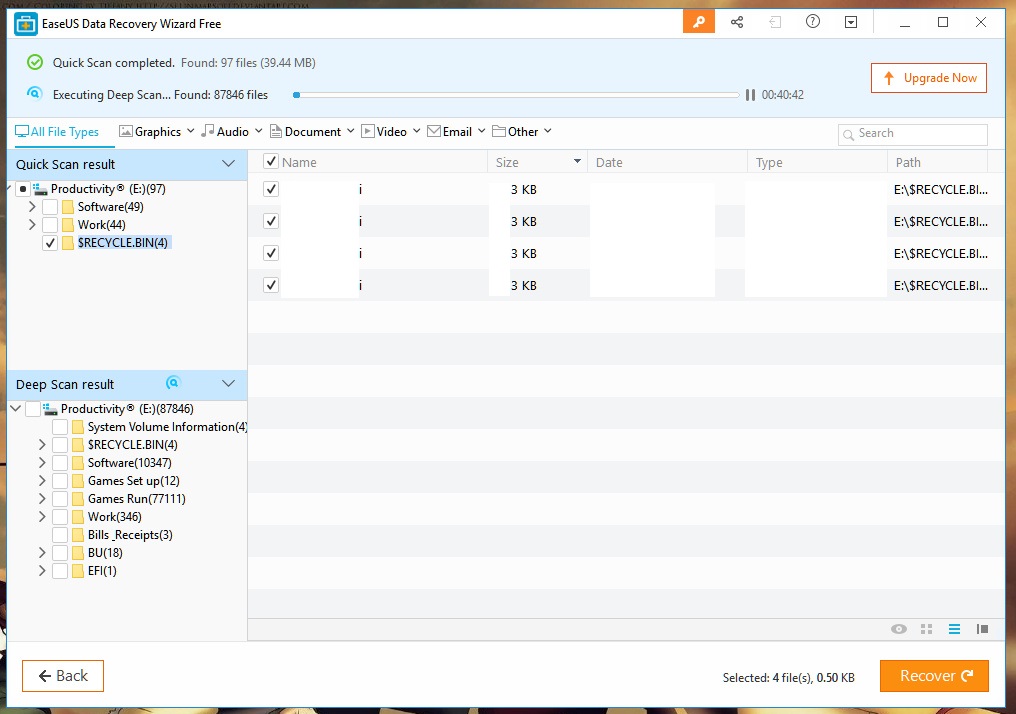
Task: Click Games Run(77111) folder icon
Action: 78,499
